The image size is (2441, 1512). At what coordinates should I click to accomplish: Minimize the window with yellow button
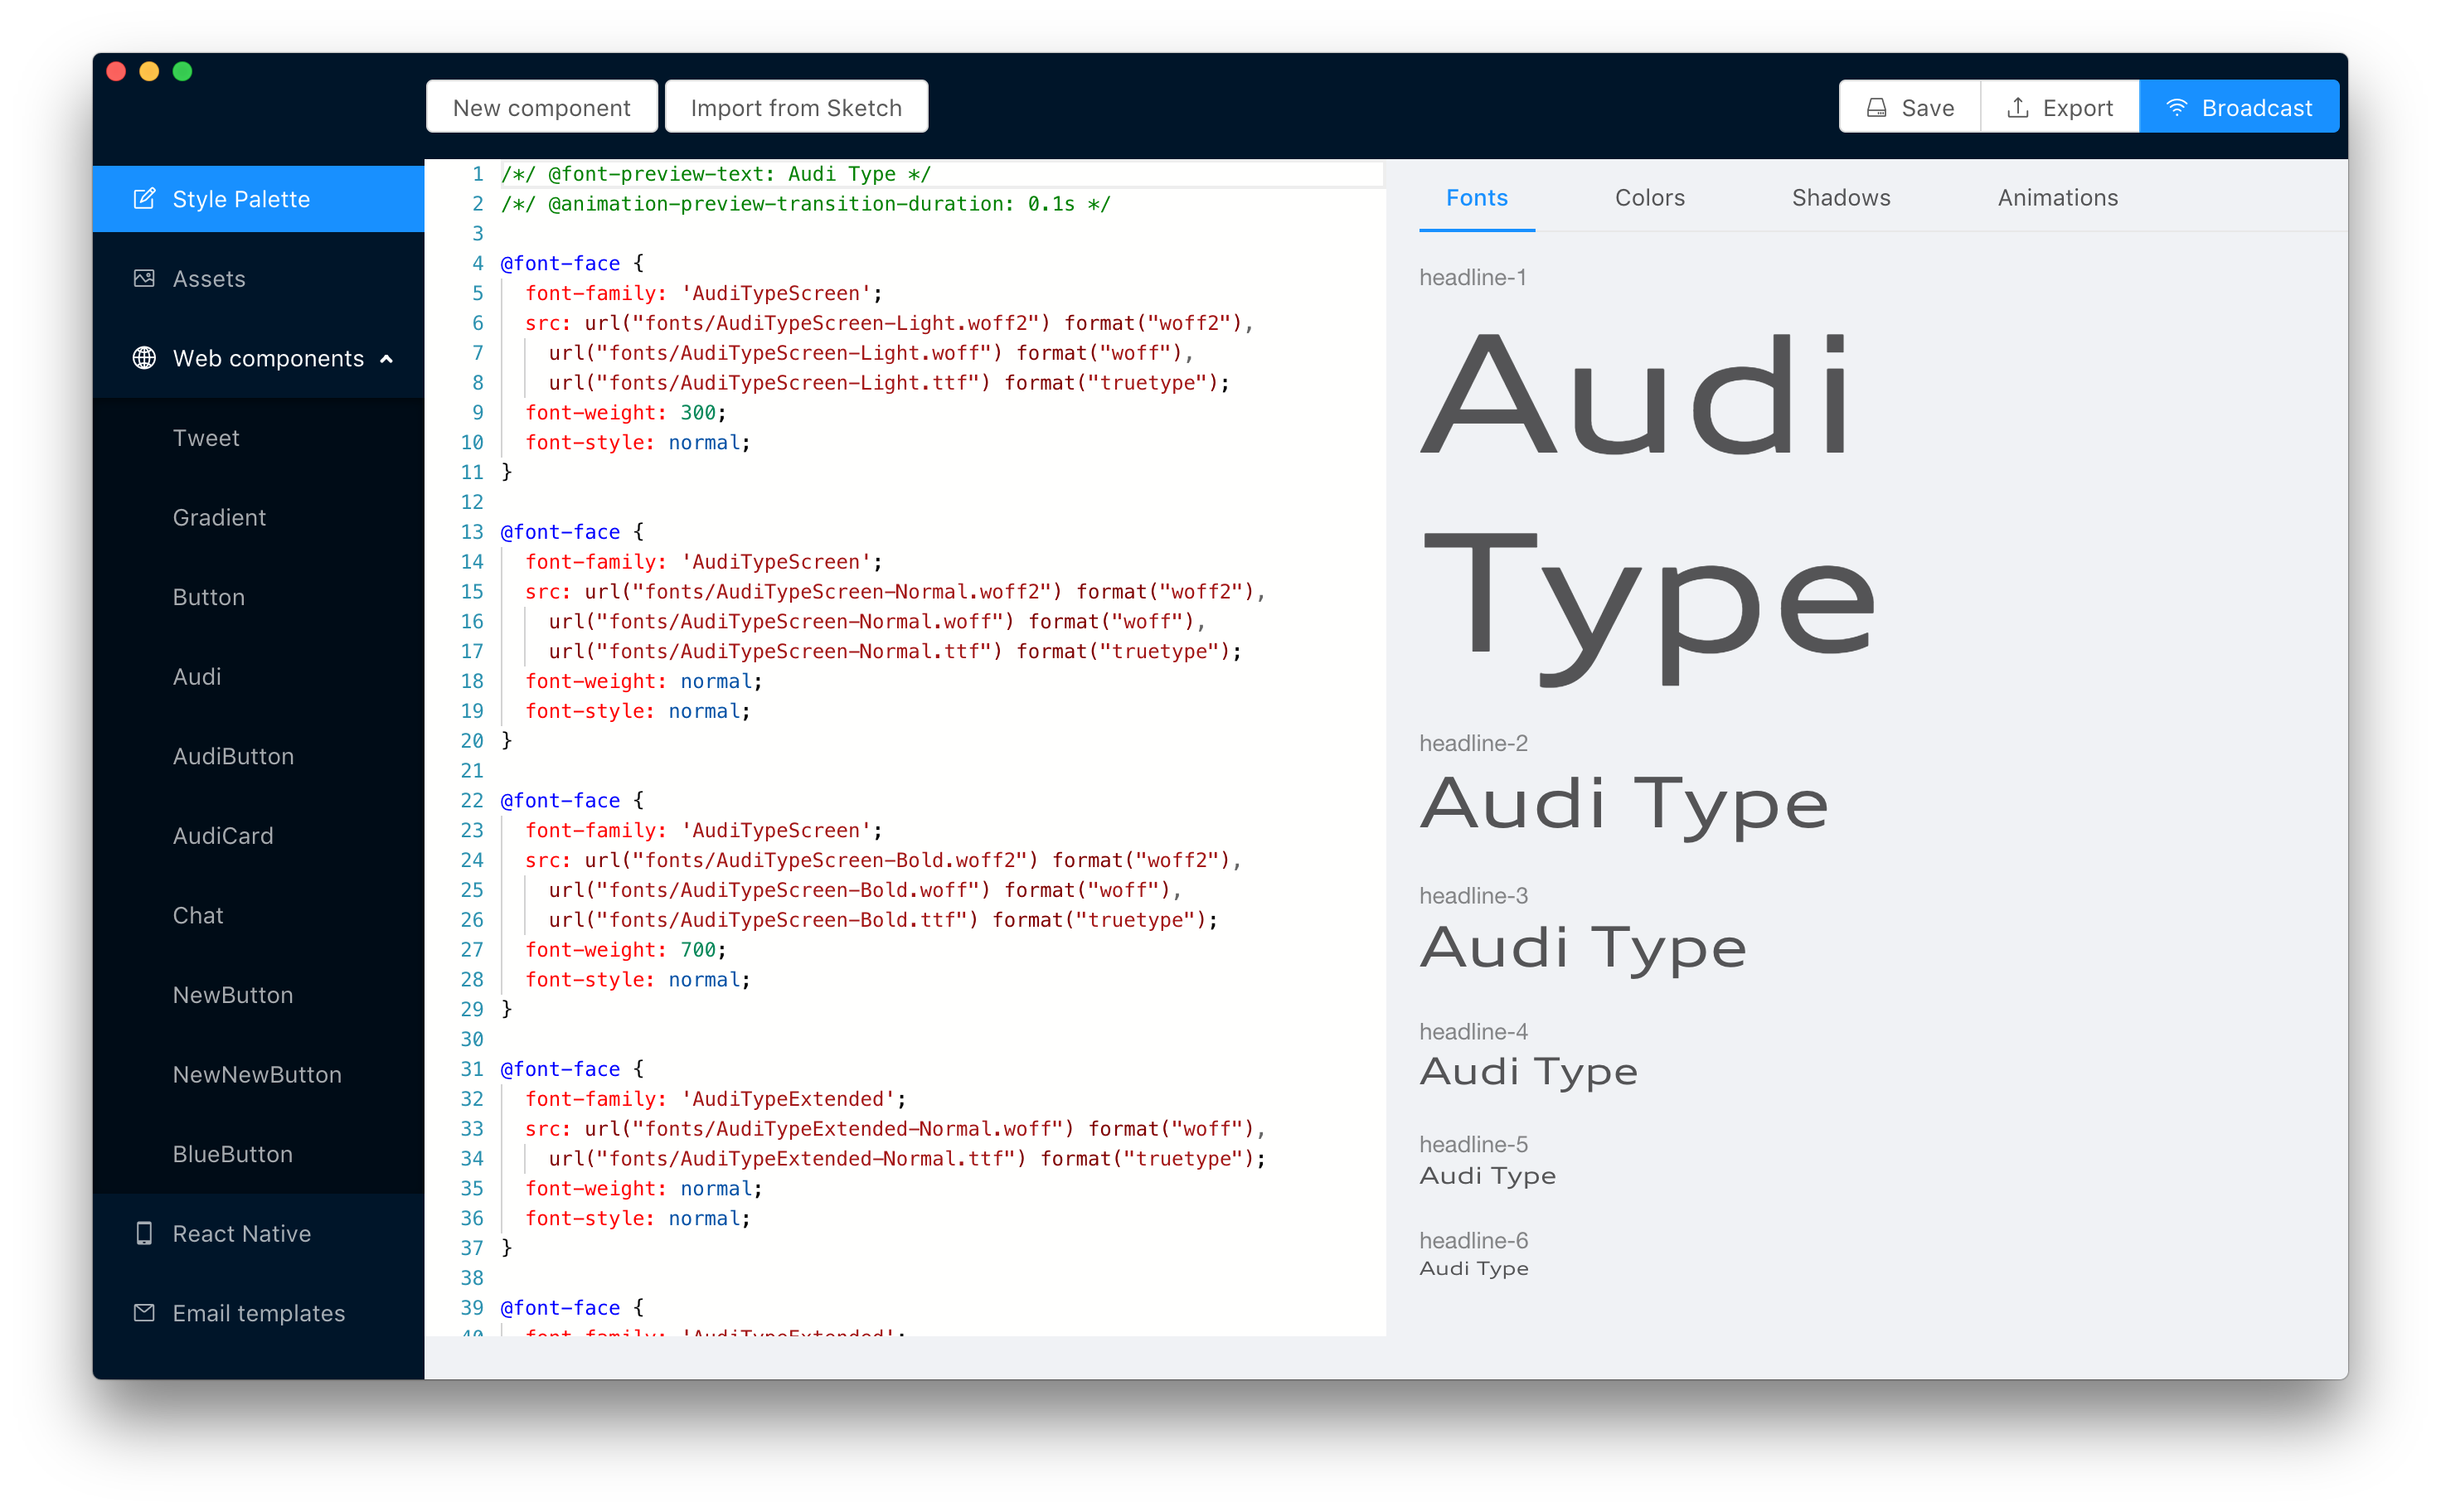pyautogui.click(x=149, y=71)
